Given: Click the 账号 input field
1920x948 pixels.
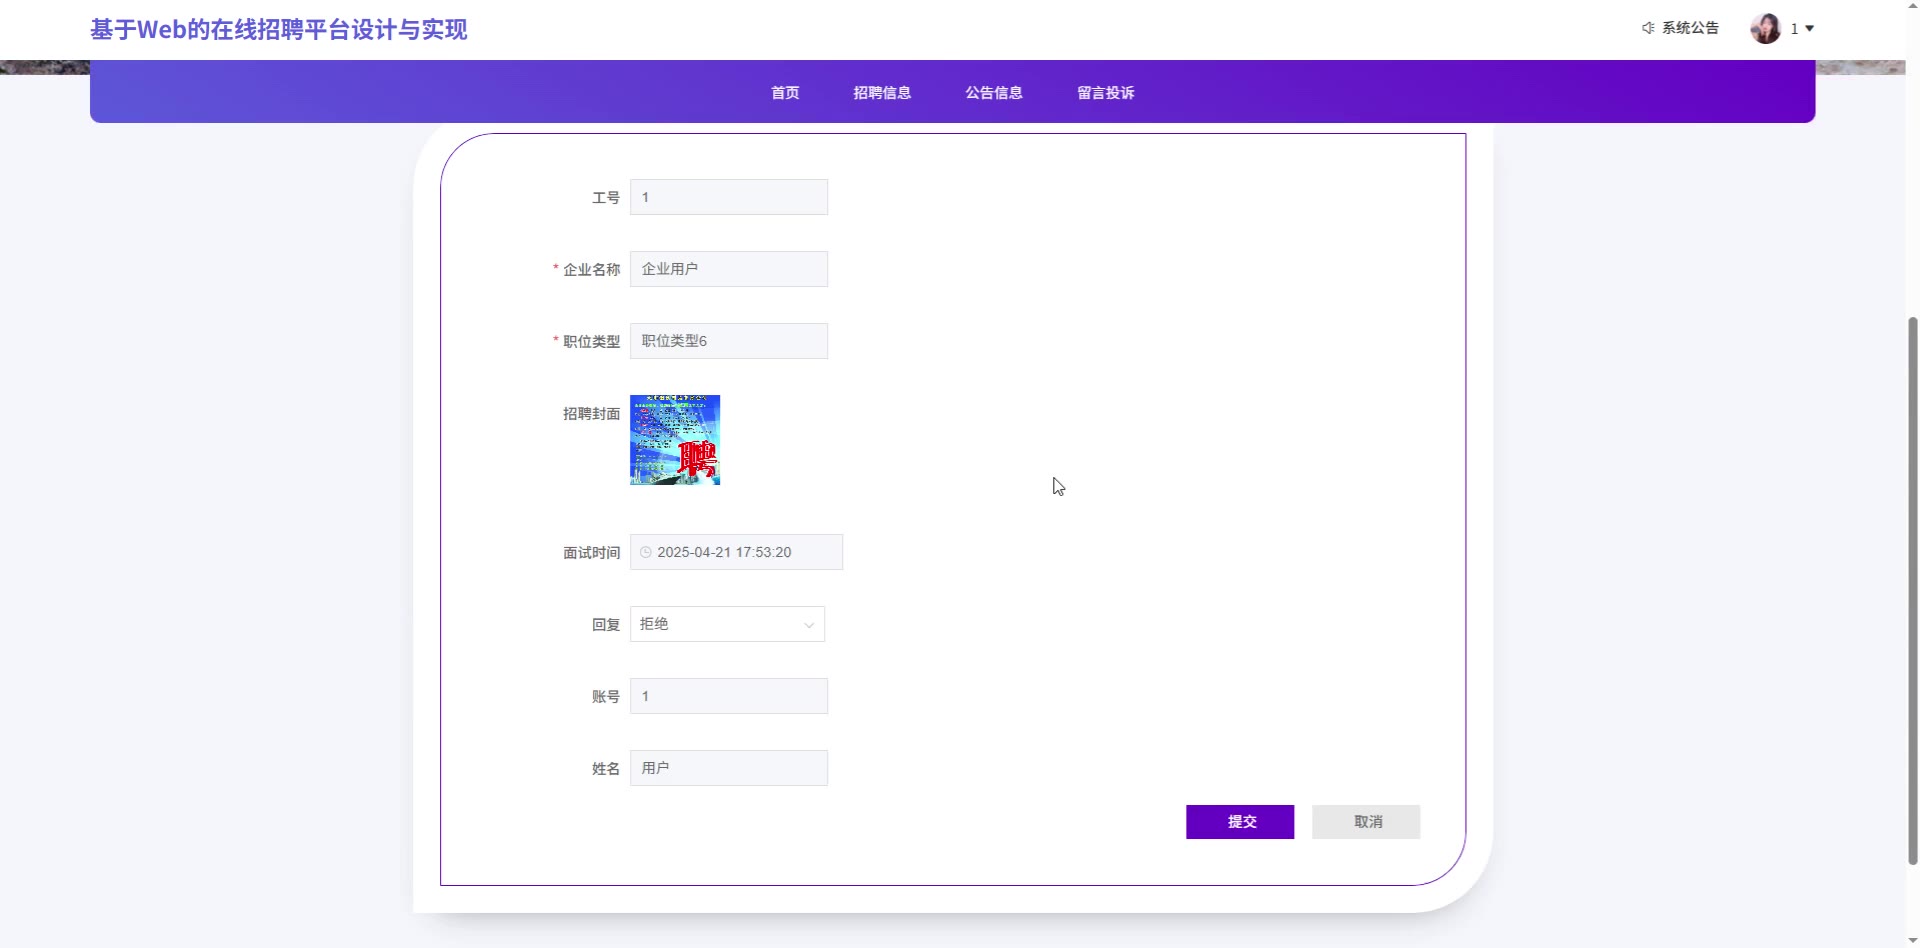Looking at the screenshot, I should pyautogui.click(x=729, y=696).
